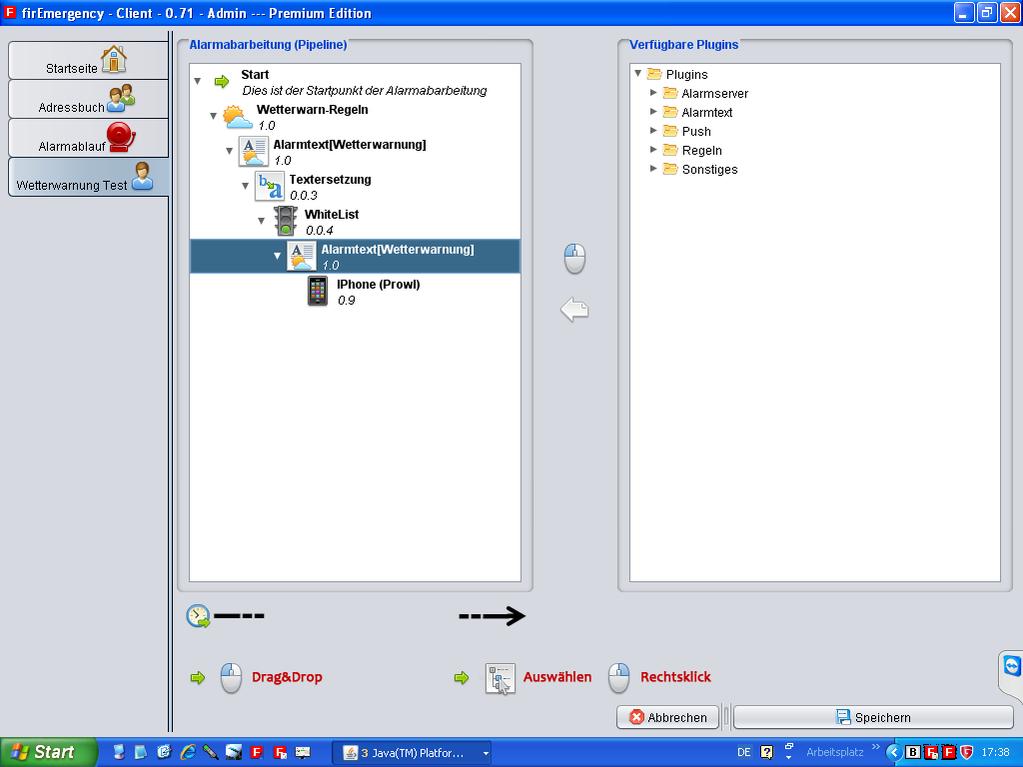The image size is (1023, 767).
Task: Collapse the root Plugins folder
Action: [x=638, y=73]
